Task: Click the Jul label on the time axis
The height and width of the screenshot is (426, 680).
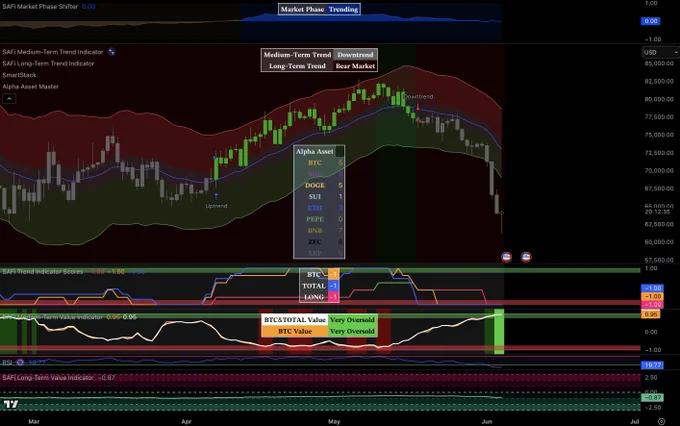Action: (x=634, y=421)
